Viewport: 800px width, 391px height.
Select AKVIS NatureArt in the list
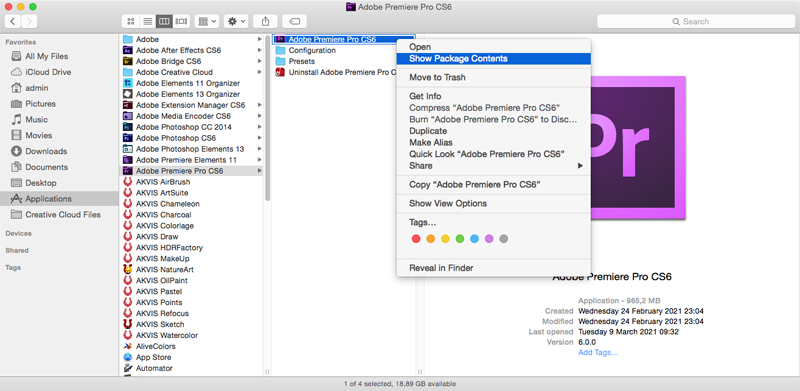pos(165,270)
